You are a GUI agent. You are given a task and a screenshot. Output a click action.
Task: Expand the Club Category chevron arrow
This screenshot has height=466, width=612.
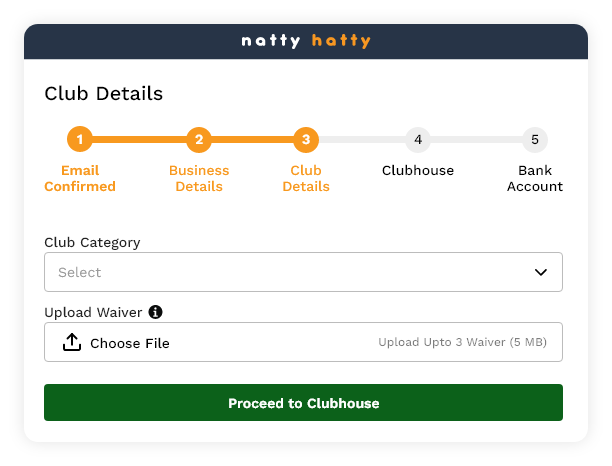tap(541, 272)
